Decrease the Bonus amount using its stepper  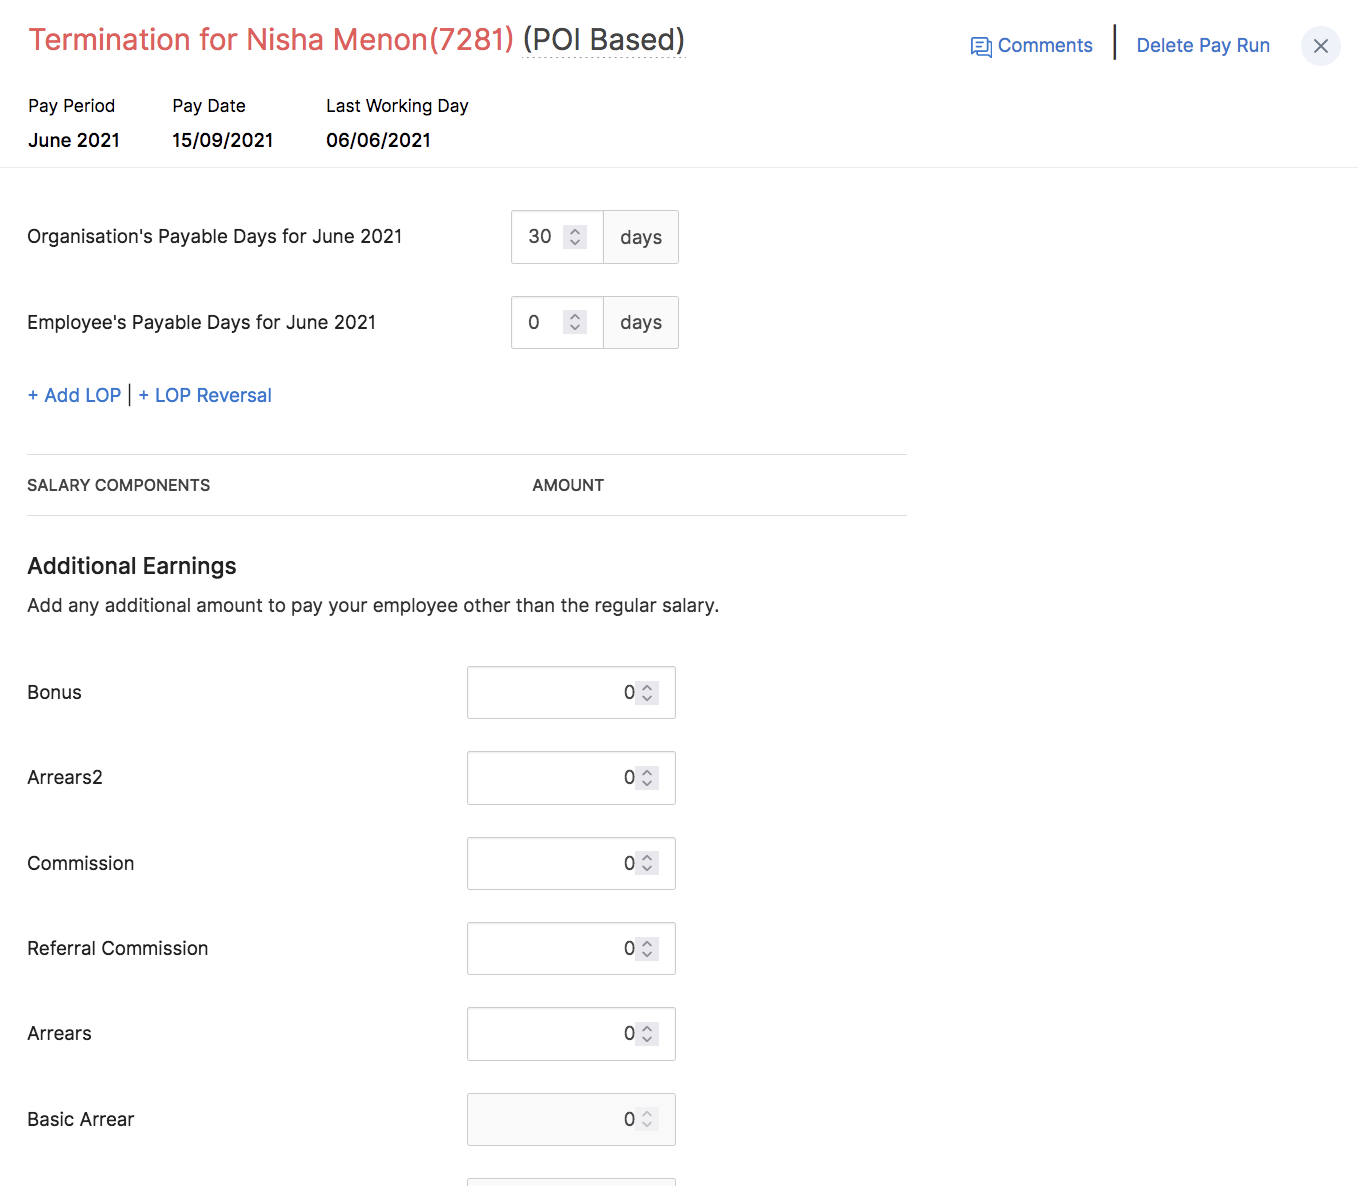click(649, 698)
